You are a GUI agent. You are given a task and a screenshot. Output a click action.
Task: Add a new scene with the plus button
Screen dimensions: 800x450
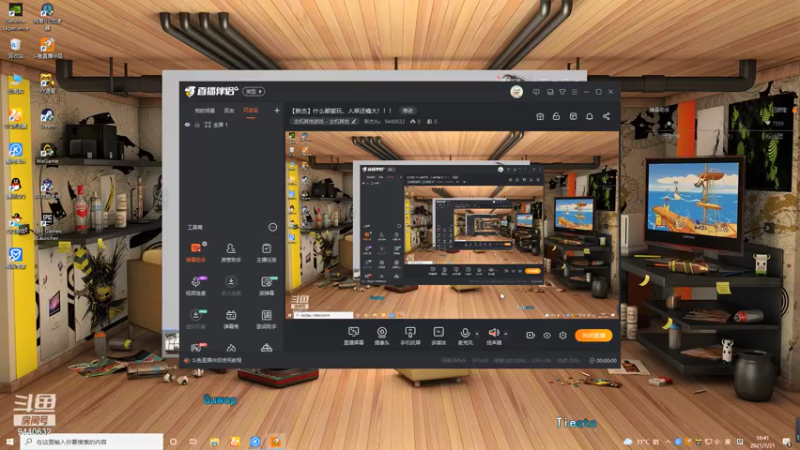point(277,110)
